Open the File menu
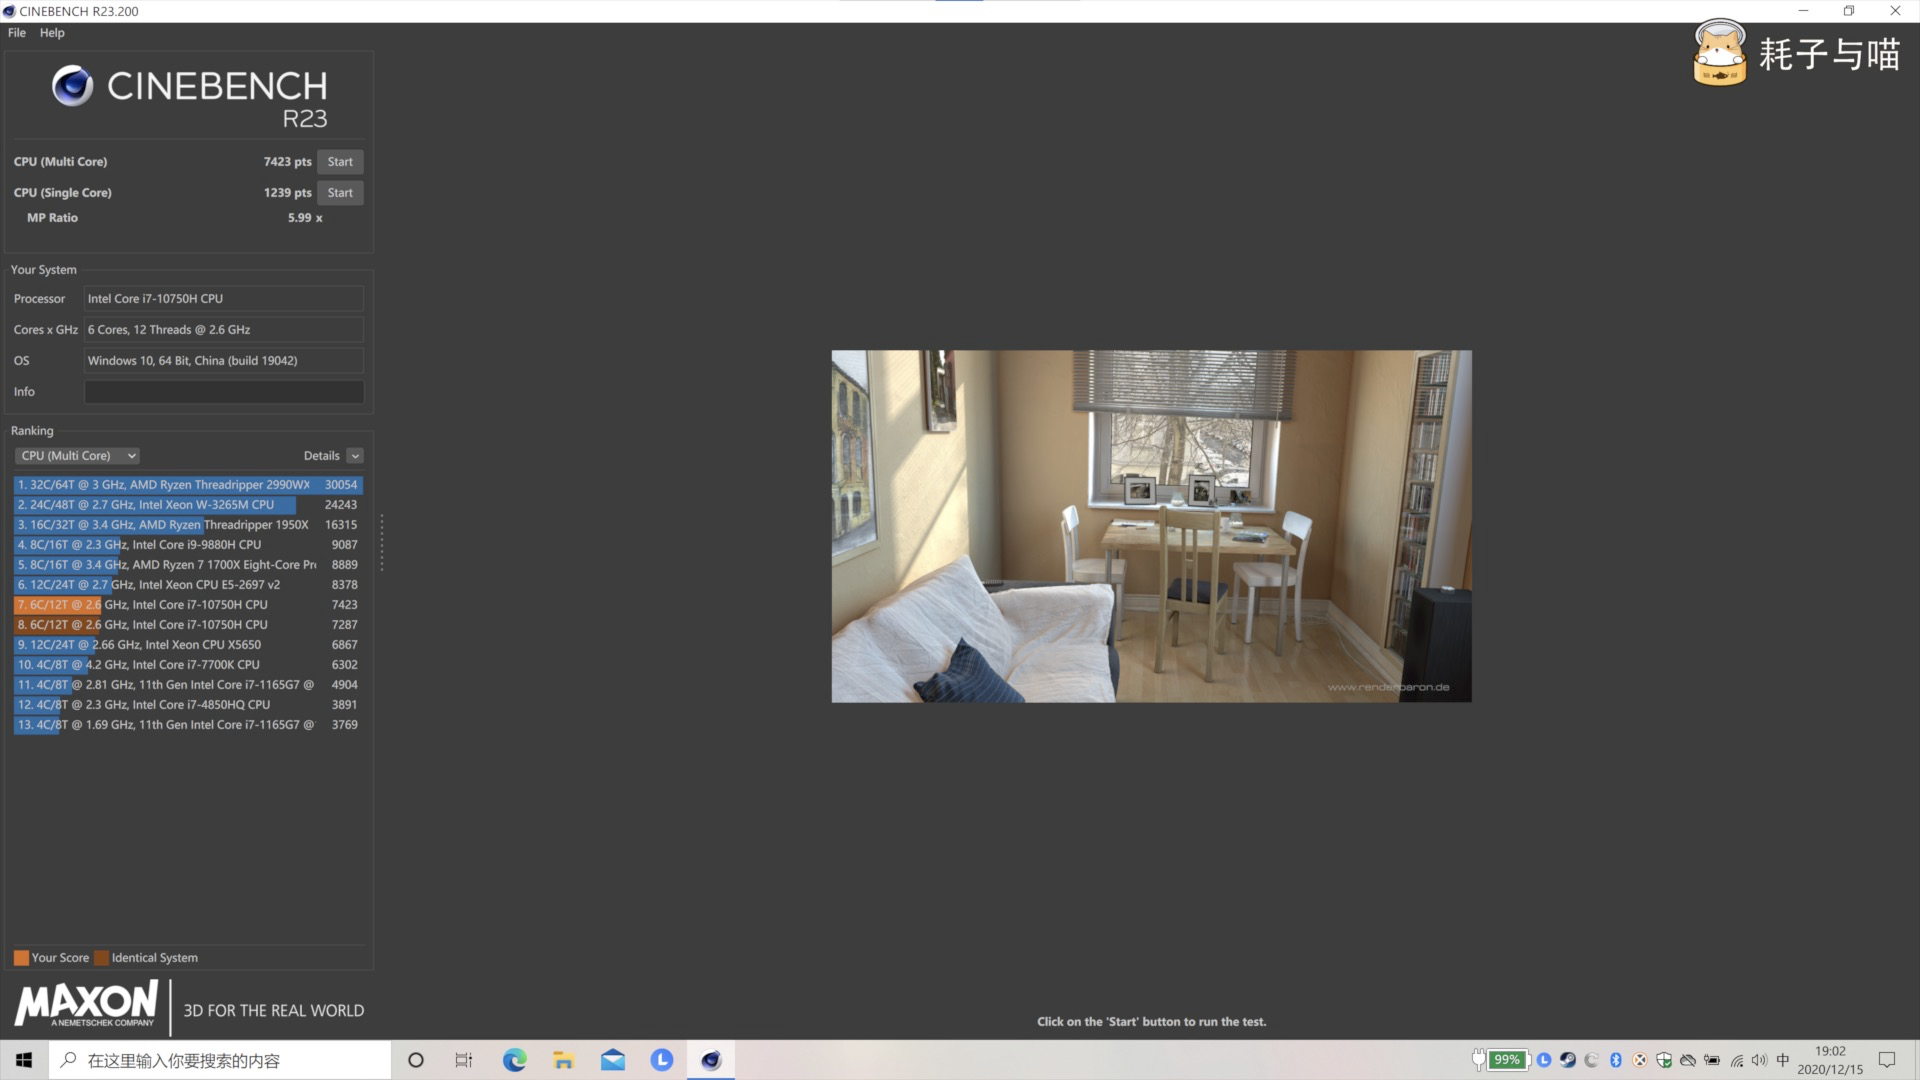The height and width of the screenshot is (1080, 1920). 17,33
